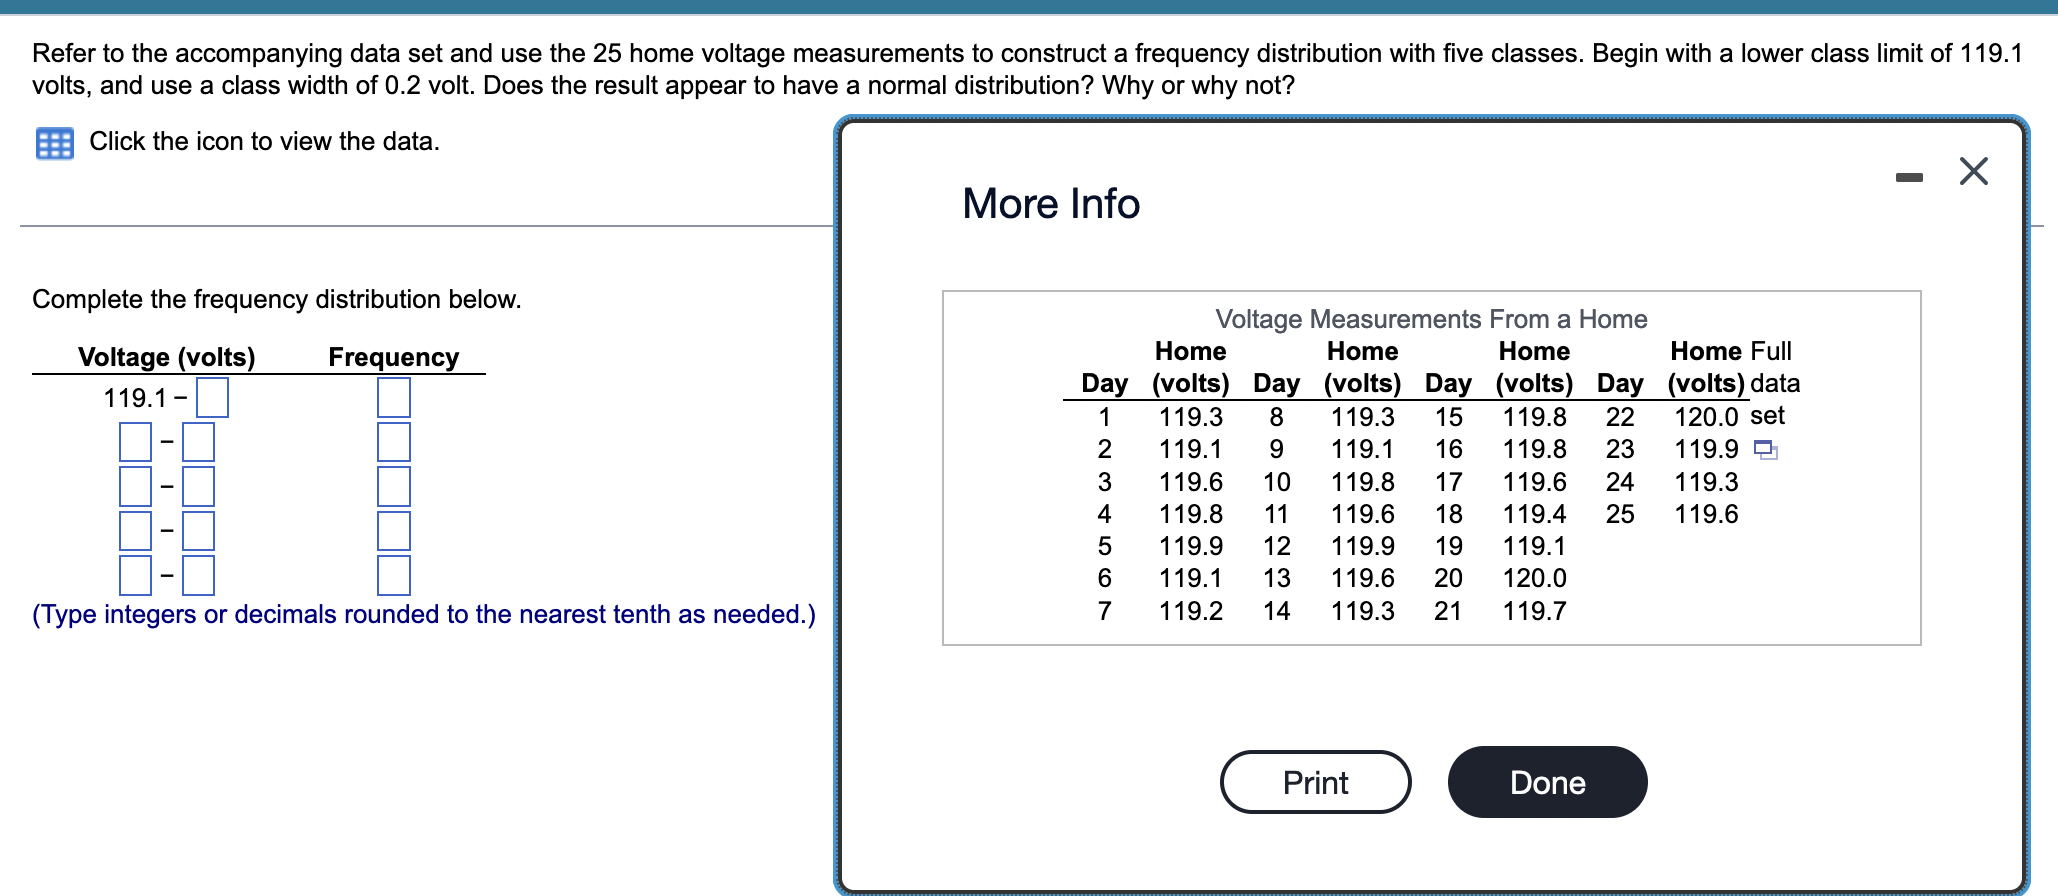The height and width of the screenshot is (896, 2058).
Task: Select second row upper class limit box
Action: 198,441
